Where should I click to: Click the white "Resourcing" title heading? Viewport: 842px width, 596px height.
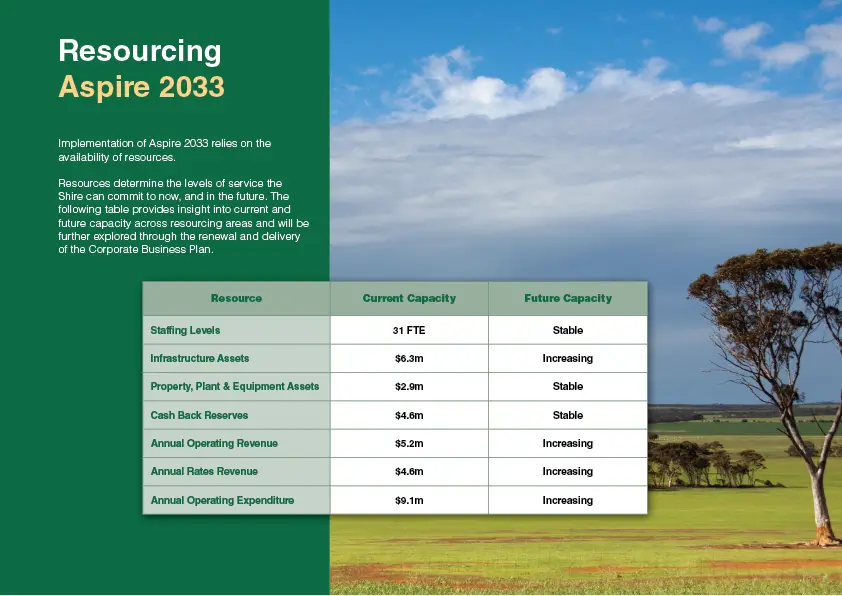(x=140, y=51)
